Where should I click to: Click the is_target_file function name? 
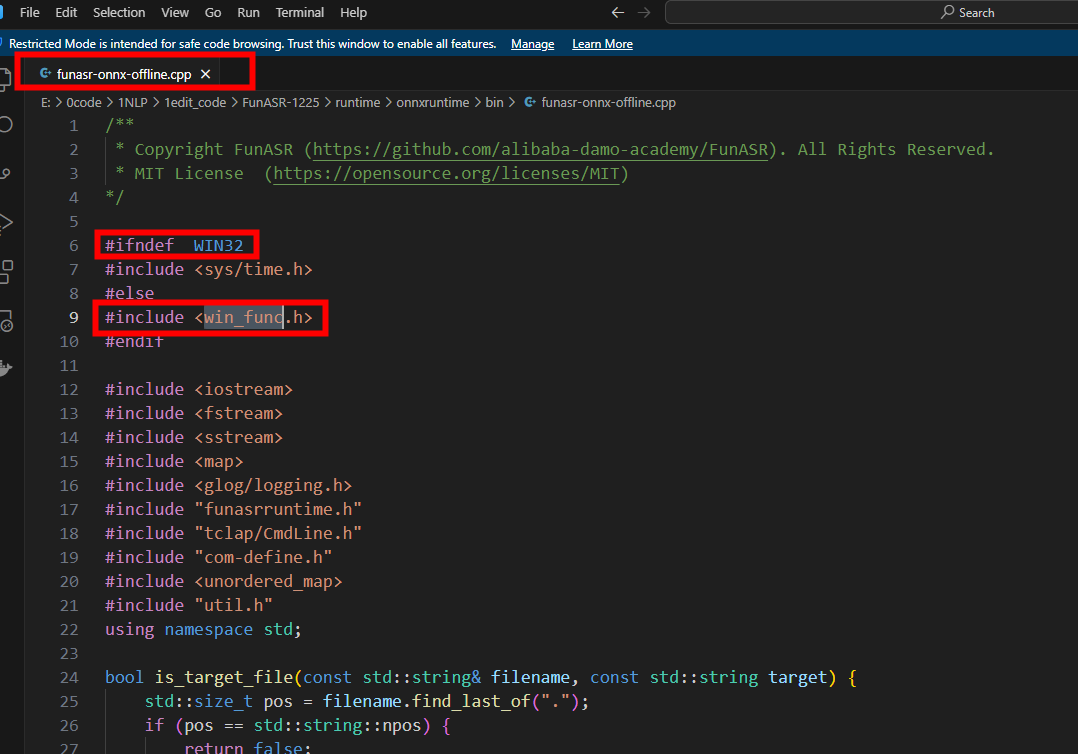(x=224, y=678)
